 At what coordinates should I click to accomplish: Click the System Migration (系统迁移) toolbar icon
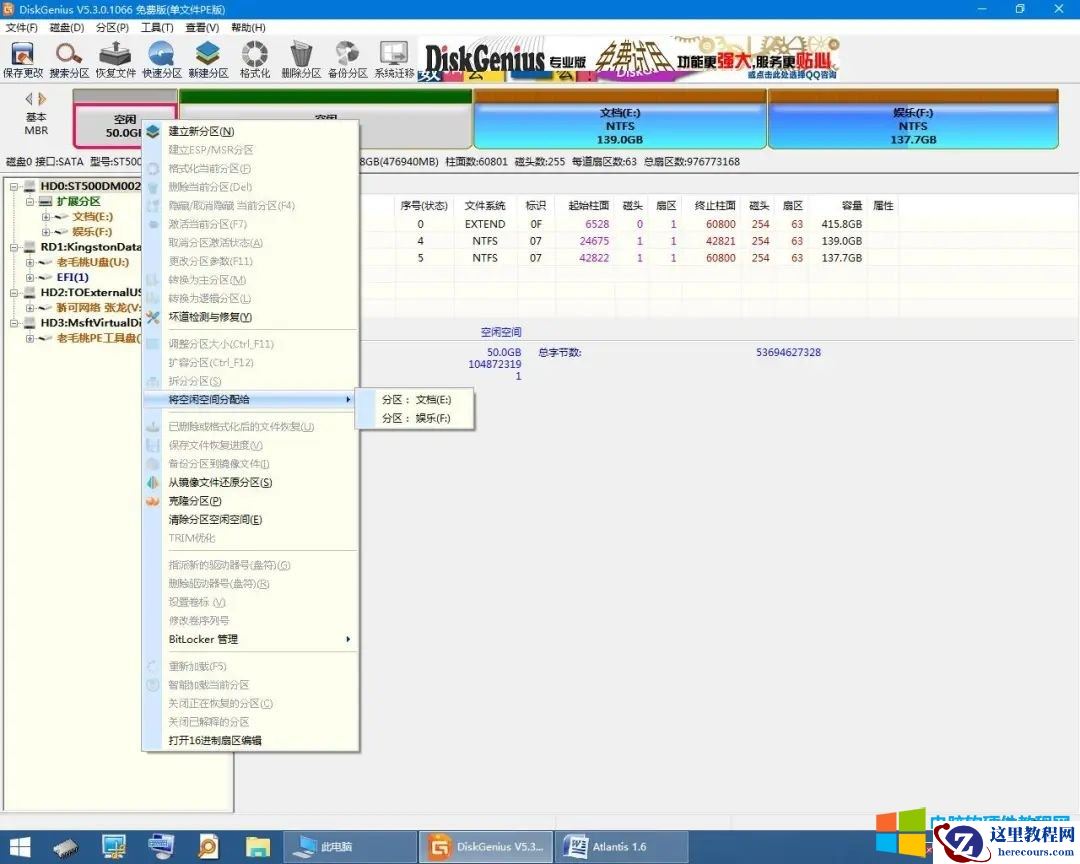pos(394,60)
